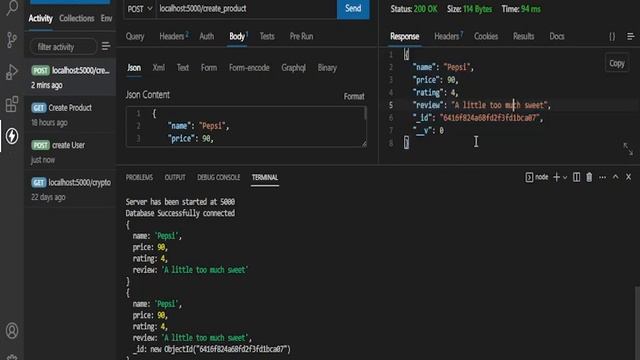Screen dimensions: 640x360
Task: Switch to the DEBUG CONSOLE tab
Action: [218, 177]
